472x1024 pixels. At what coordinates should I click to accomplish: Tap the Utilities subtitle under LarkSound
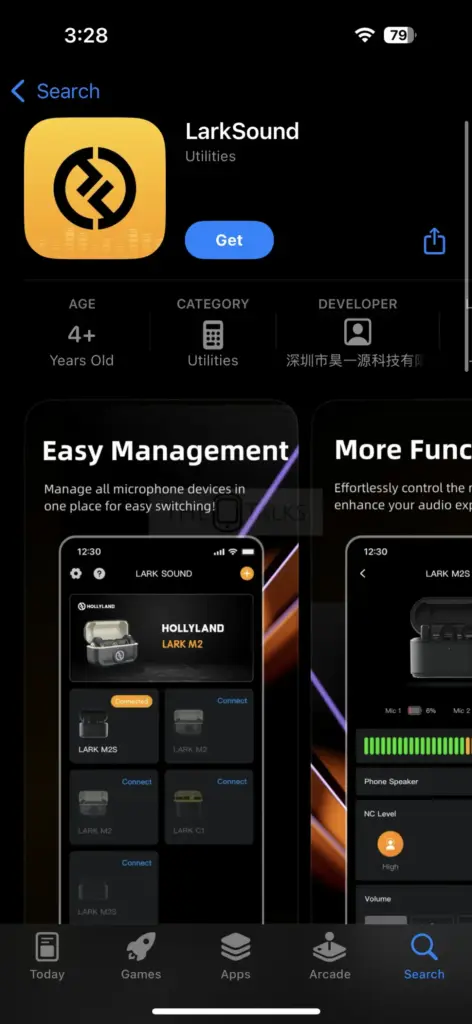tap(210, 156)
